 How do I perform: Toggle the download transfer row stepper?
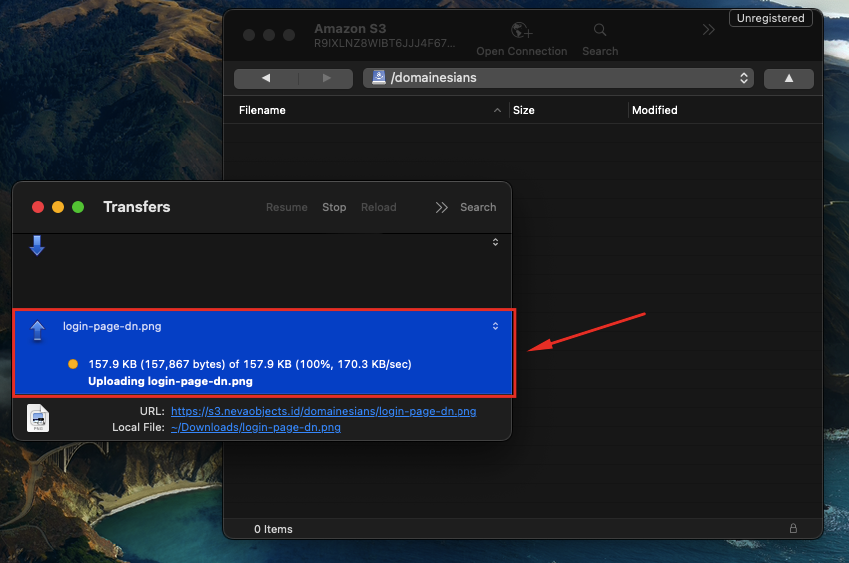tap(495, 242)
